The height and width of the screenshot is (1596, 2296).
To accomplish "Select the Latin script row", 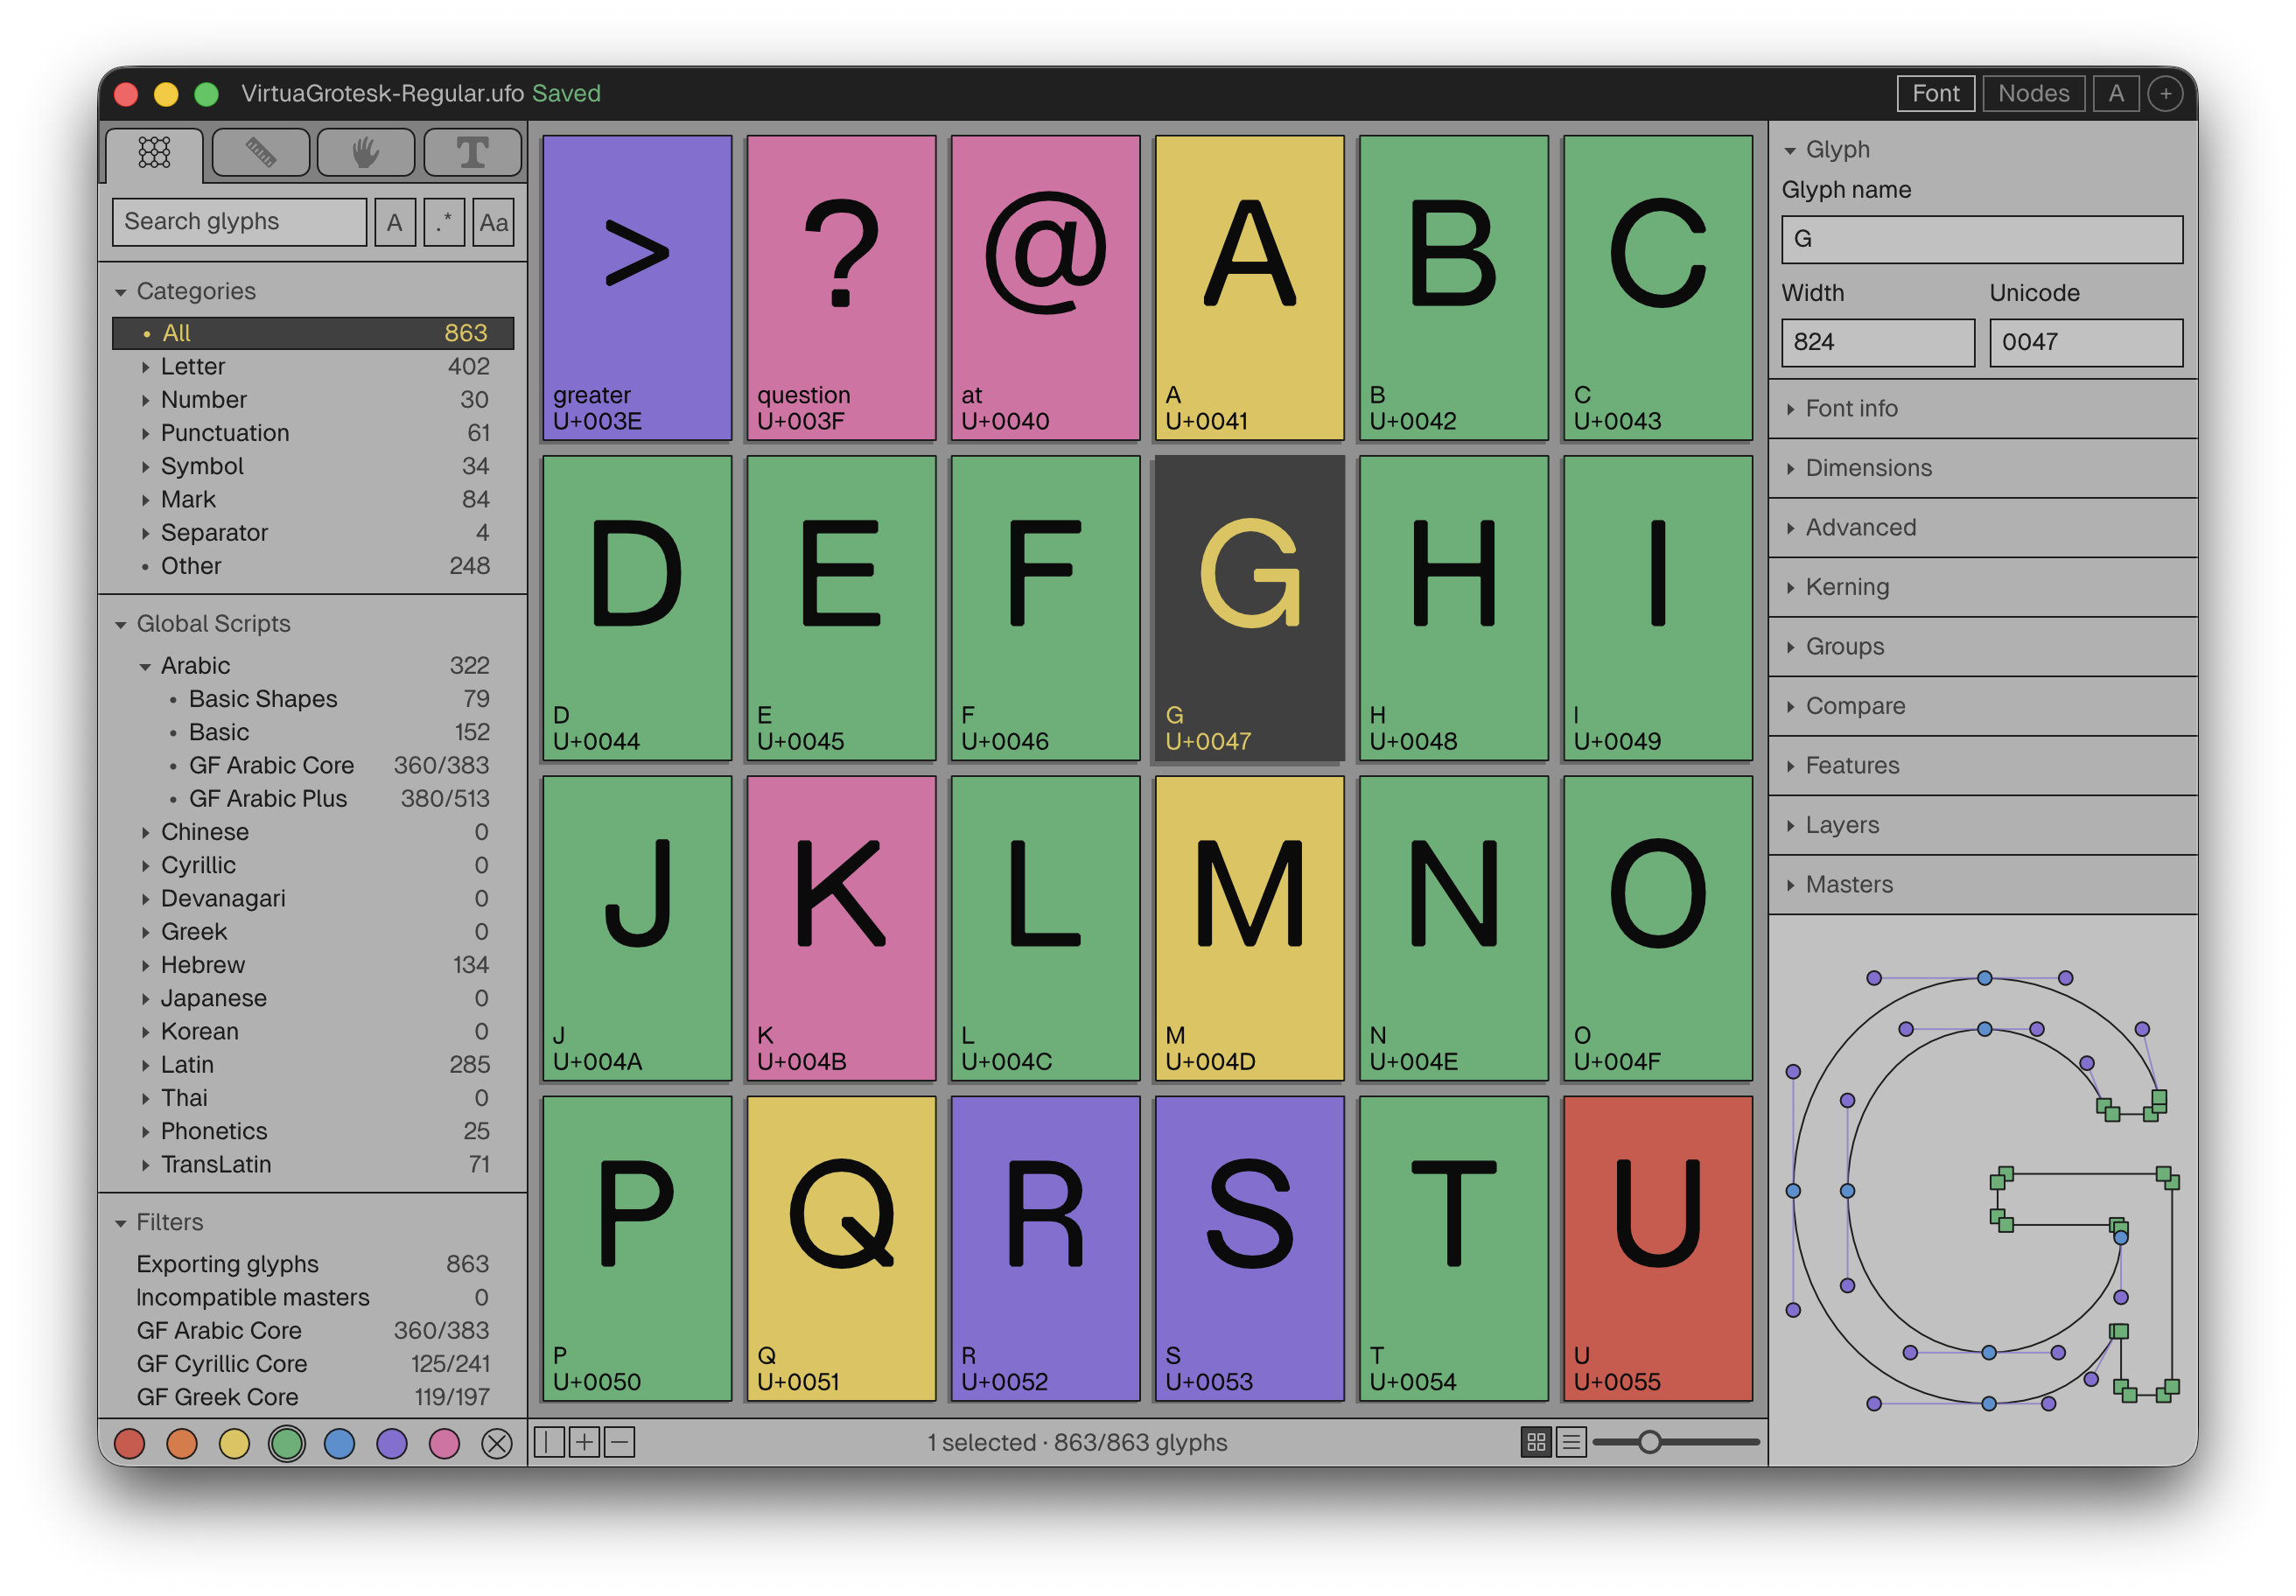I will coord(313,1065).
